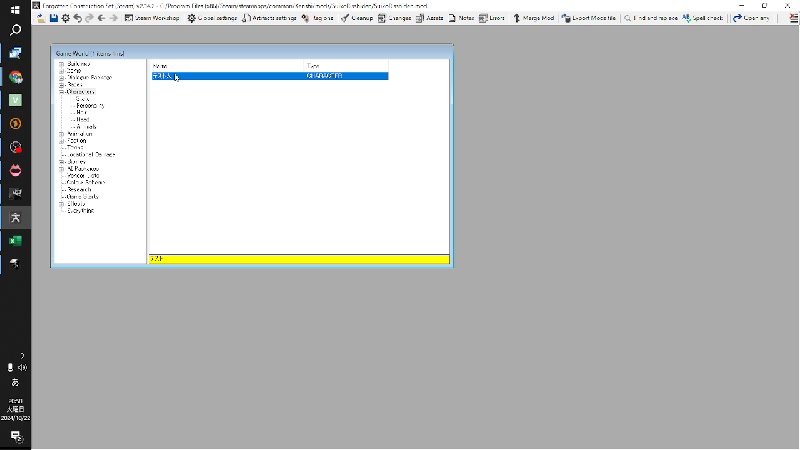This screenshot has width=800, height=450.
Task: Click the yellow filter bar at the bottom
Action: coord(299,259)
